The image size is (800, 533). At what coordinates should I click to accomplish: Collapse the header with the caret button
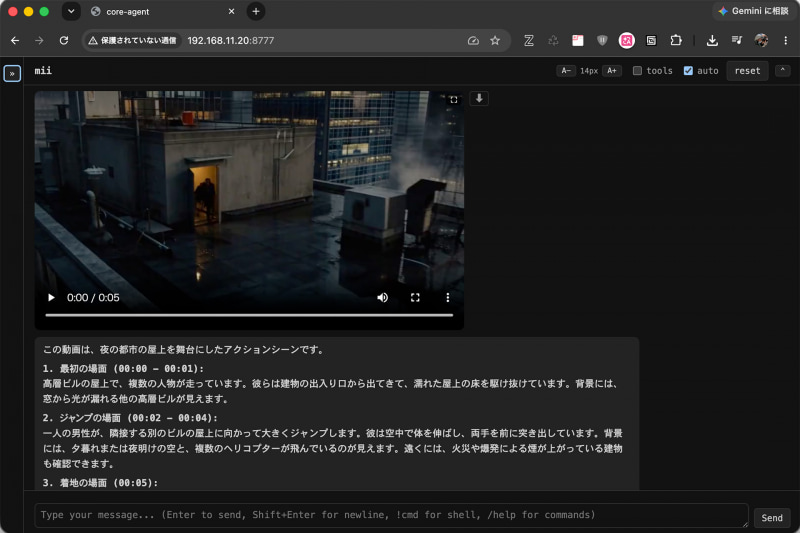pos(782,70)
